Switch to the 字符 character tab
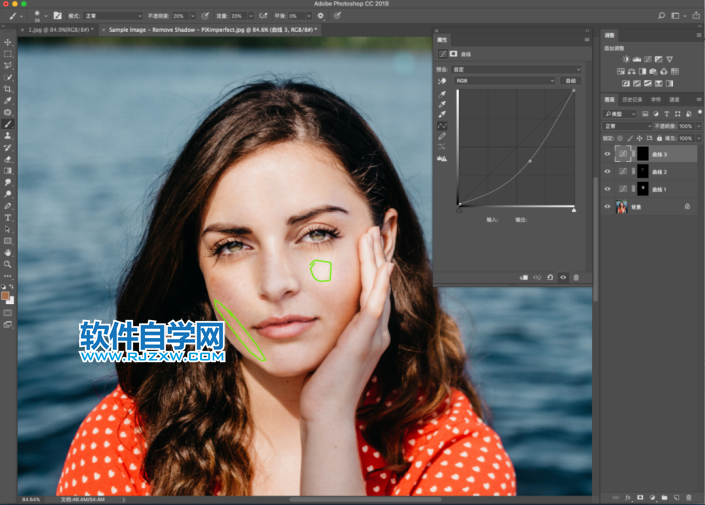Screen dimensions: 705x505 [656, 100]
